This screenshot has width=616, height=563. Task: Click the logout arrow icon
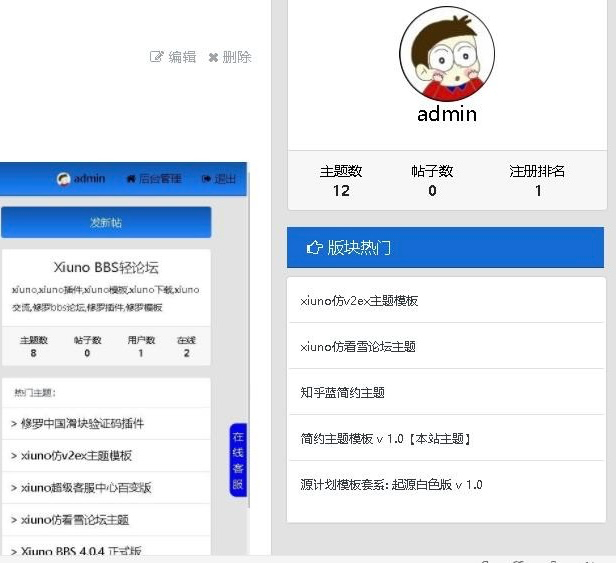[x=206, y=179]
